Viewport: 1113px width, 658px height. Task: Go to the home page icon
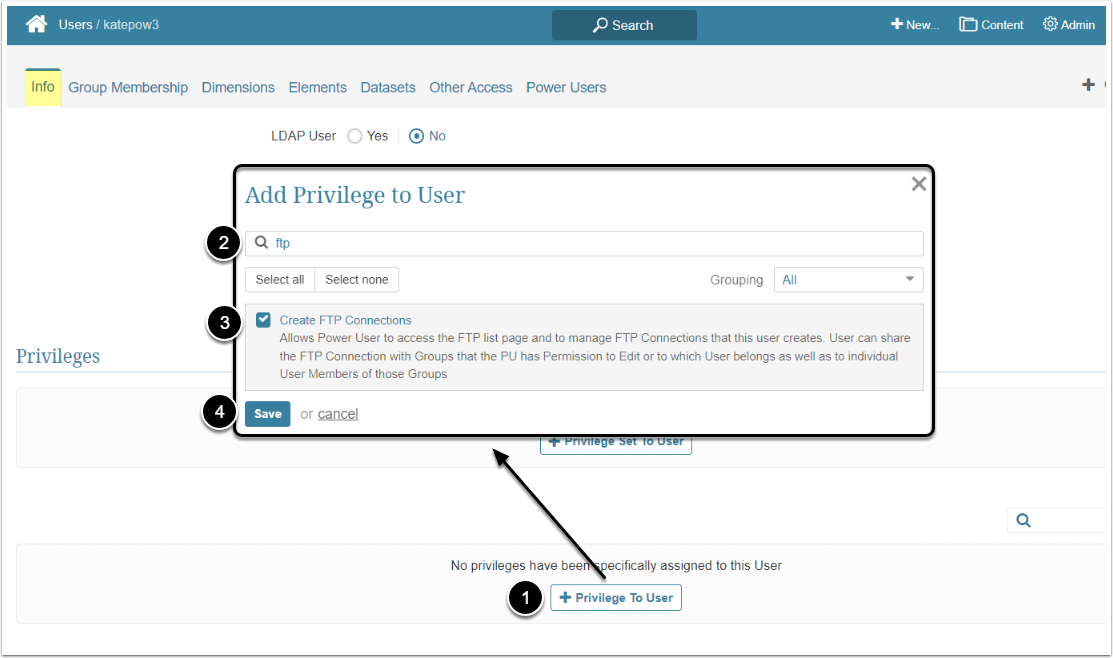point(36,25)
